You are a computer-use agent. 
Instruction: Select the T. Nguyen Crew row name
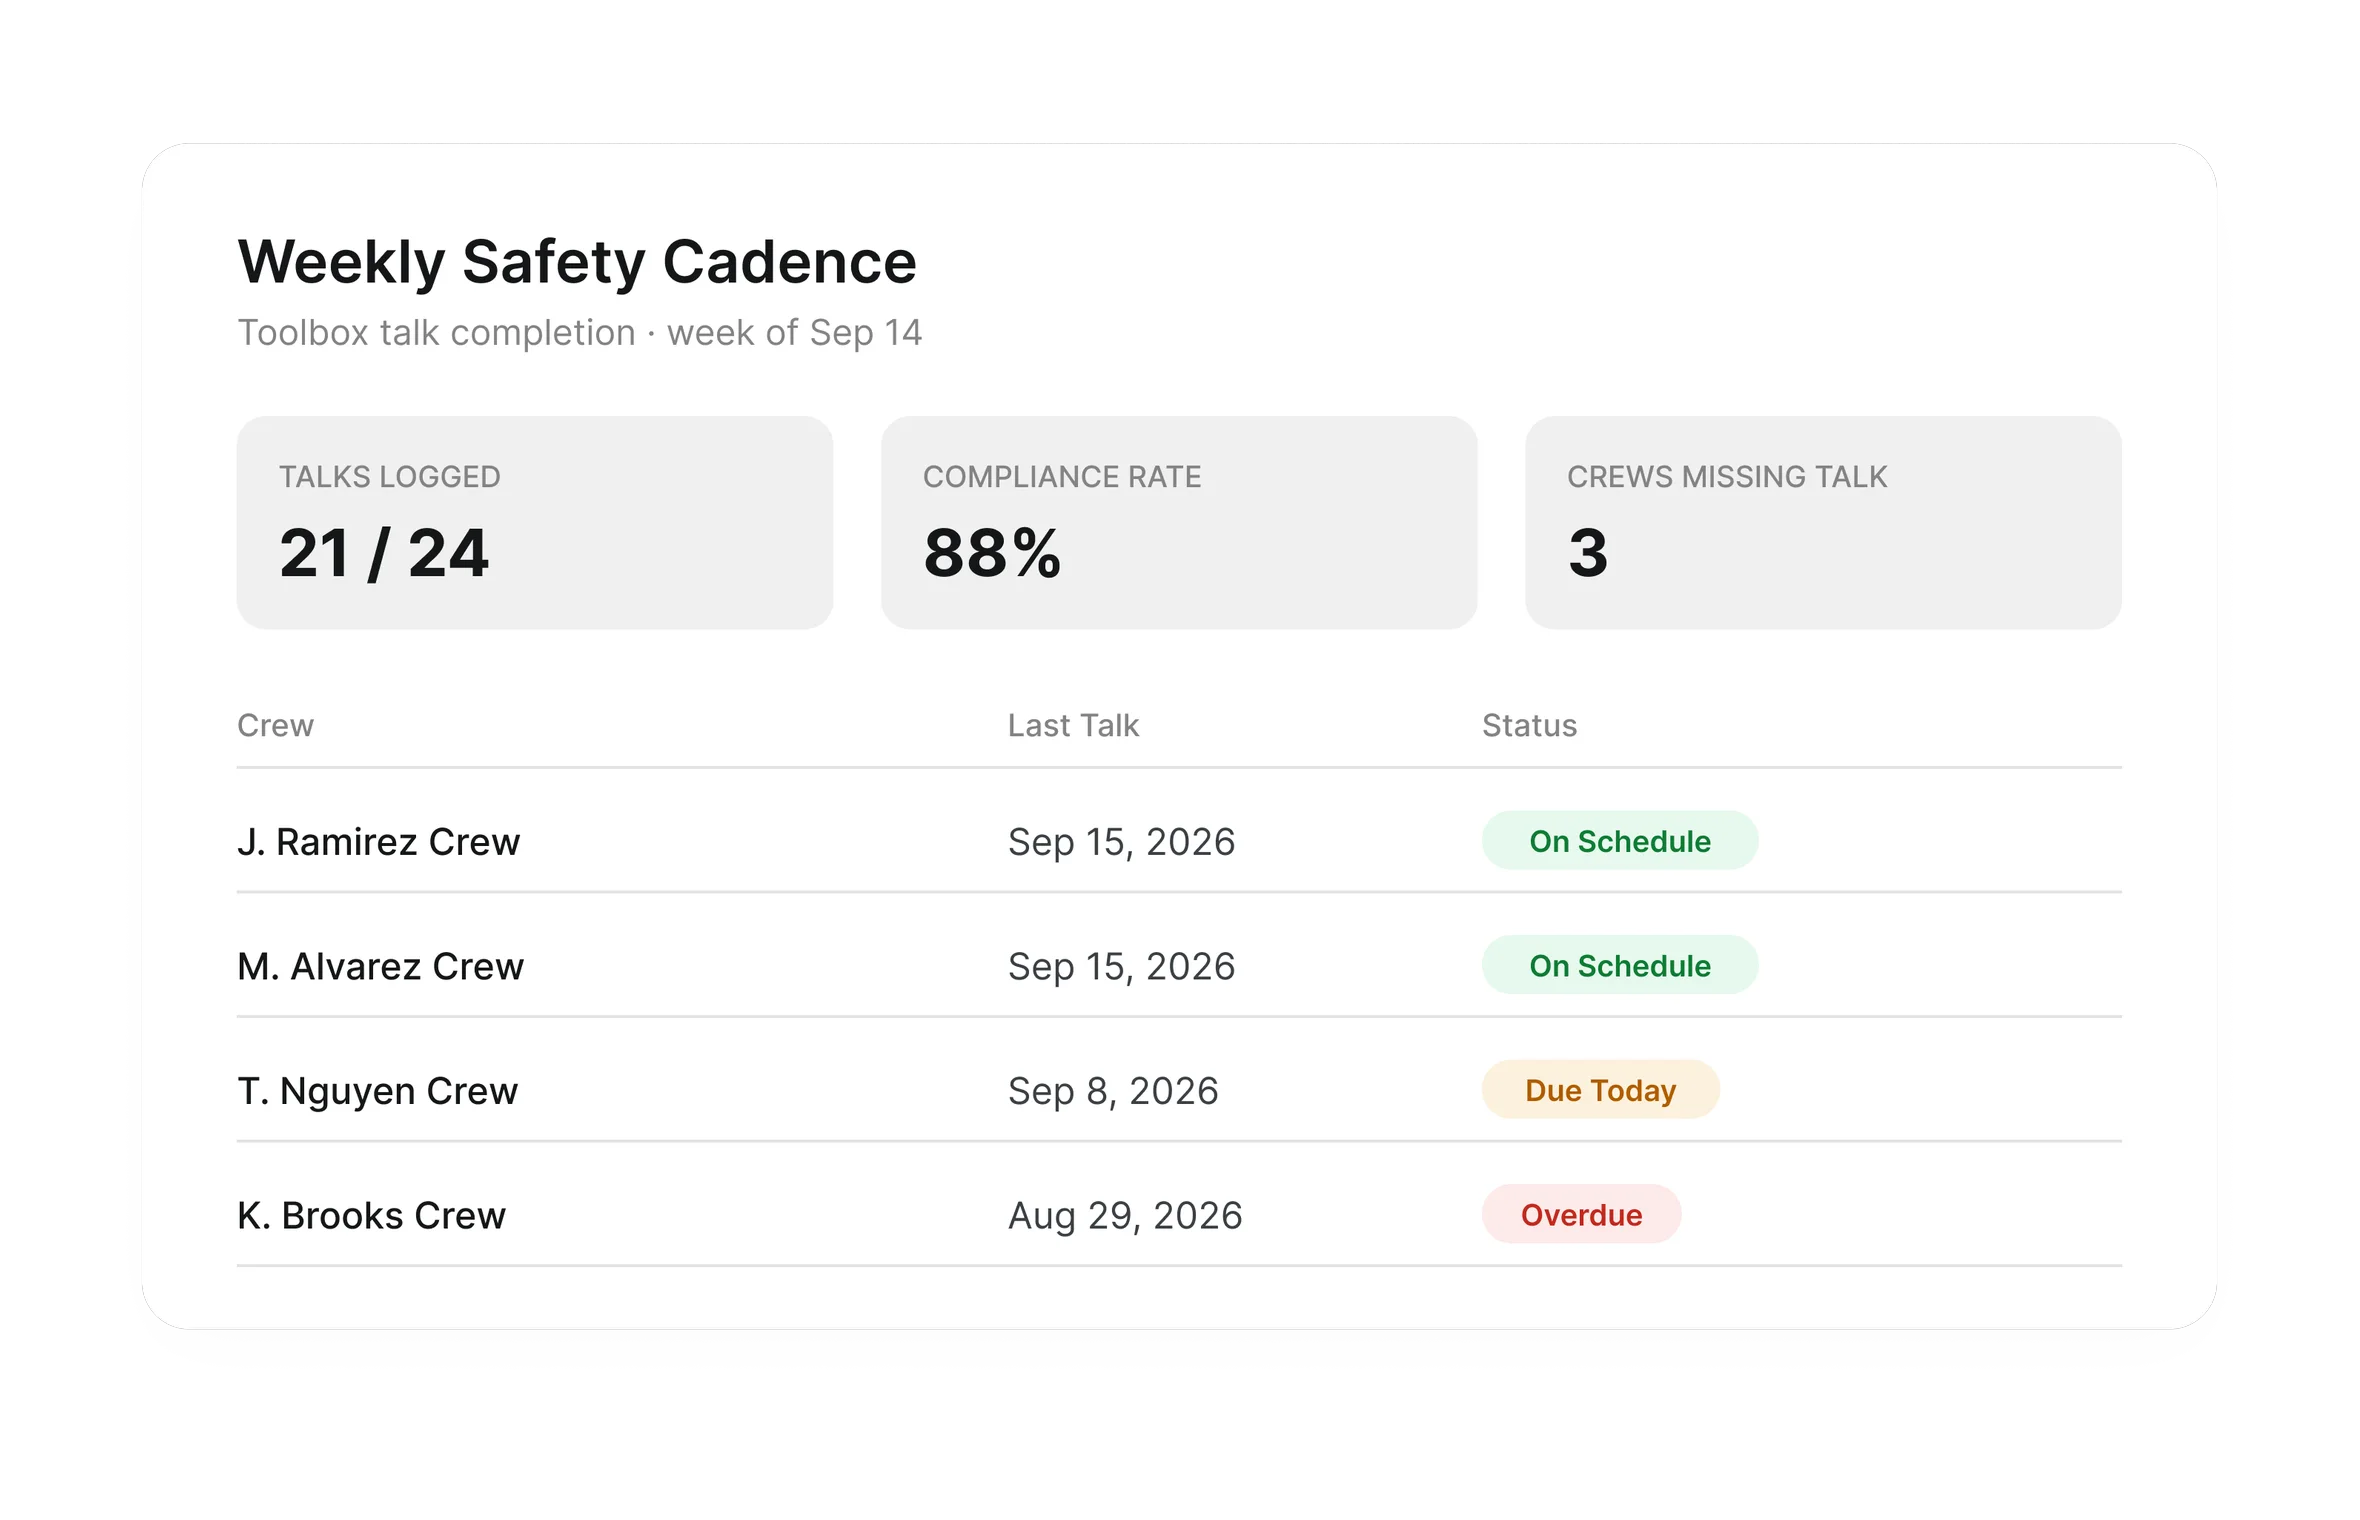377,1091
